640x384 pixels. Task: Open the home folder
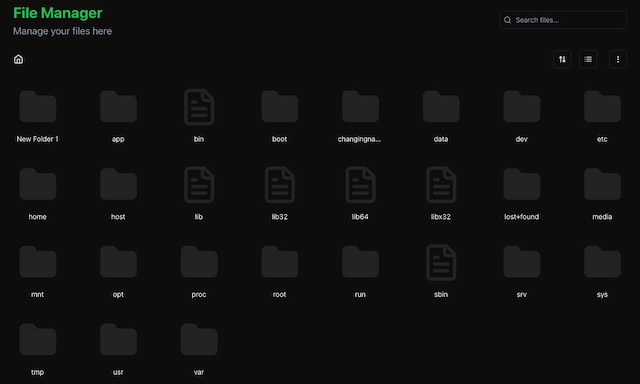(x=38, y=184)
